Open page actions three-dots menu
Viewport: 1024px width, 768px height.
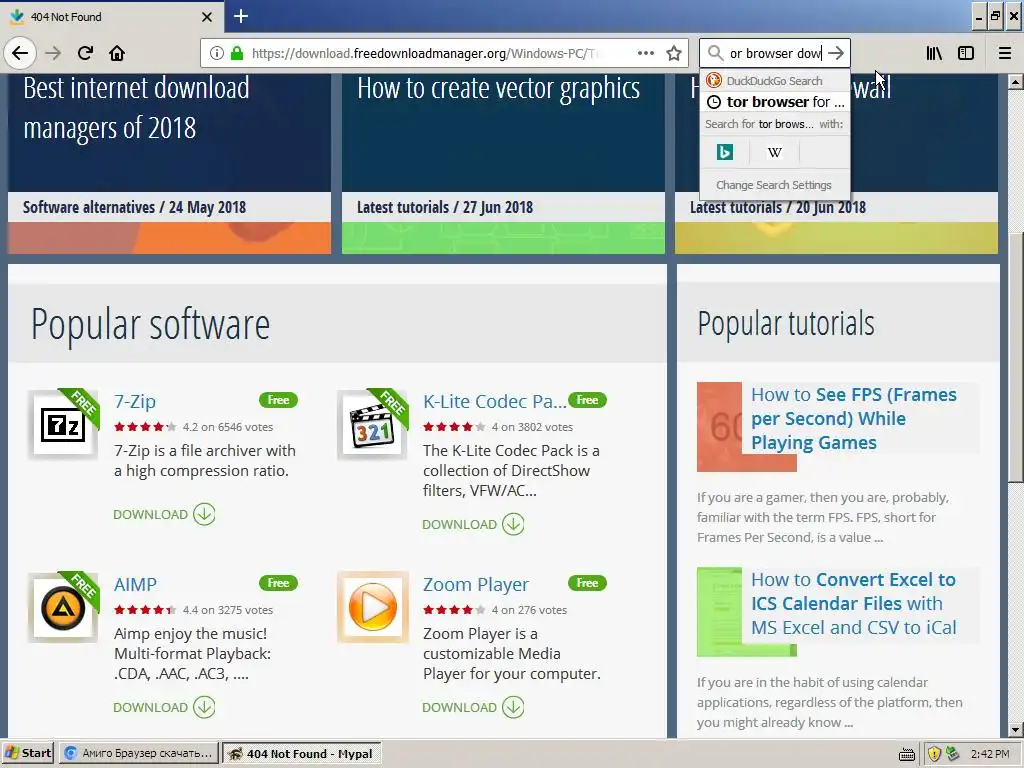(x=645, y=53)
